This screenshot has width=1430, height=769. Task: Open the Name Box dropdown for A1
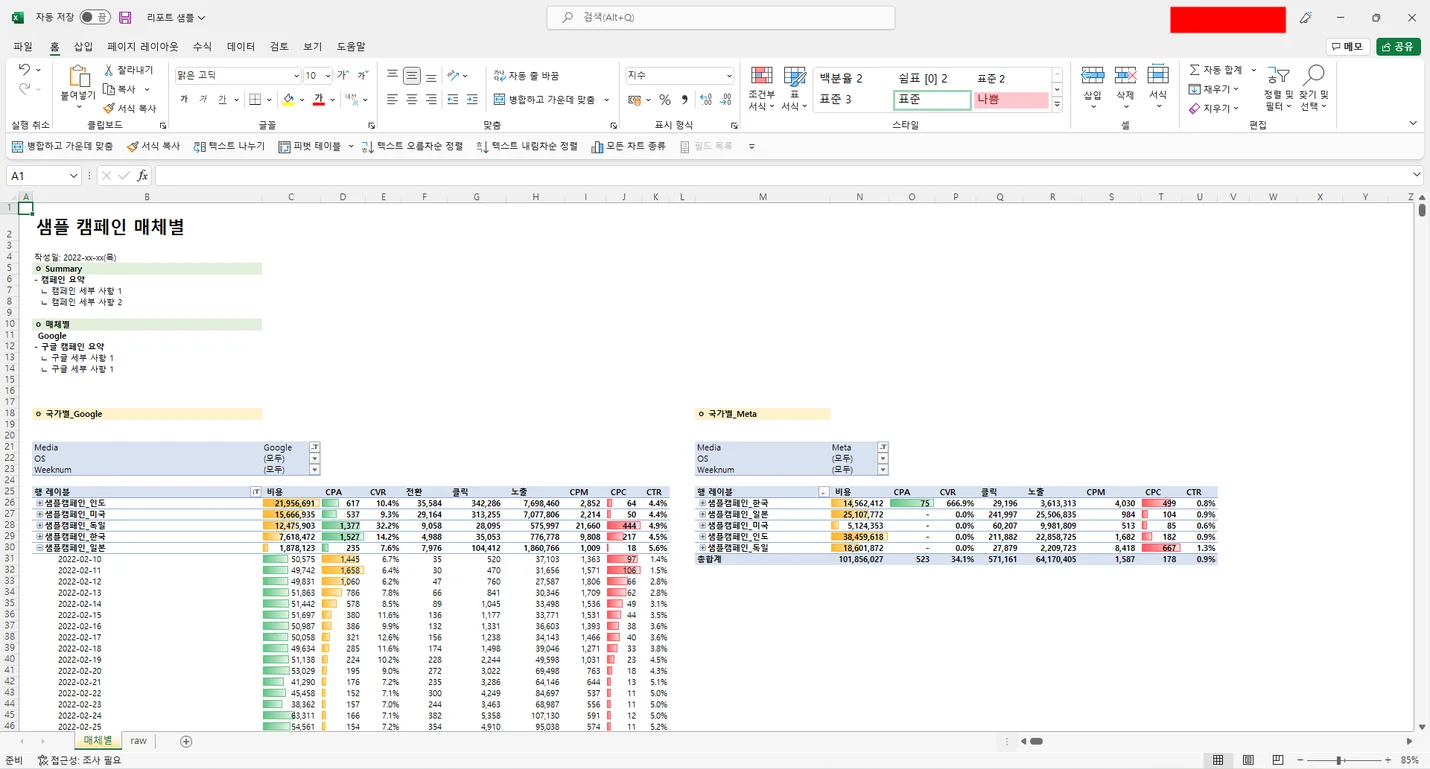coord(73,175)
